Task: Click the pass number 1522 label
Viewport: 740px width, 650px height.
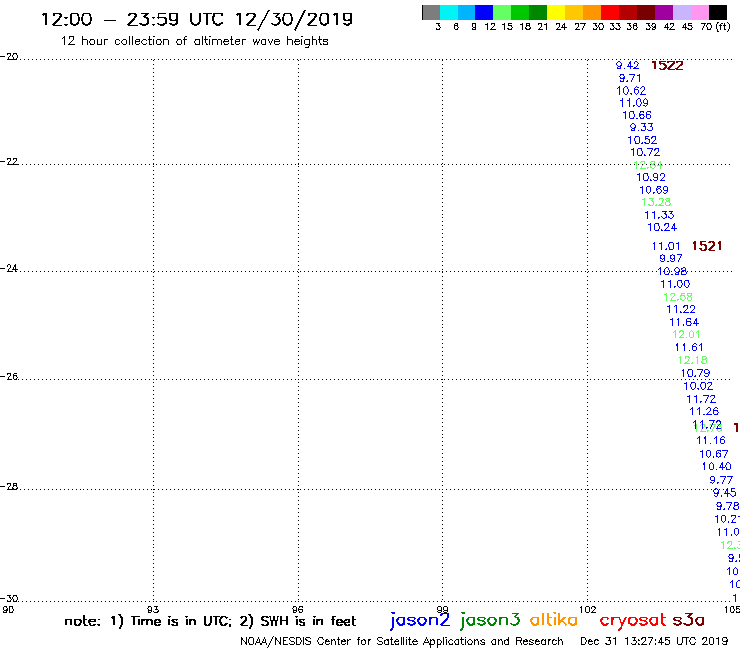Action: tap(667, 66)
